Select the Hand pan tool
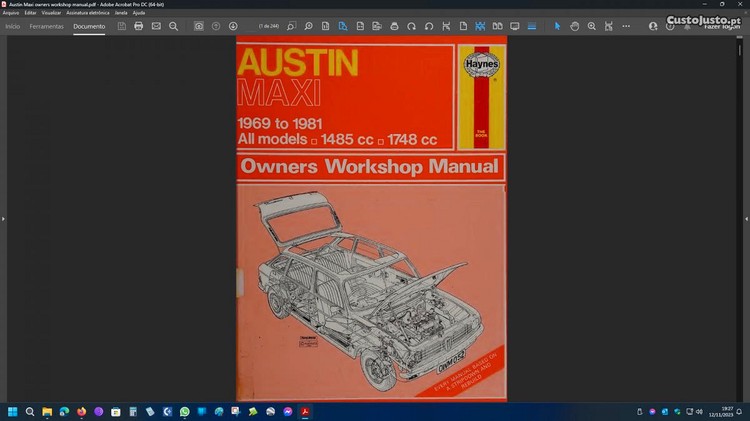This screenshot has height=421, width=750. pyautogui.click(x=575, y=26)
